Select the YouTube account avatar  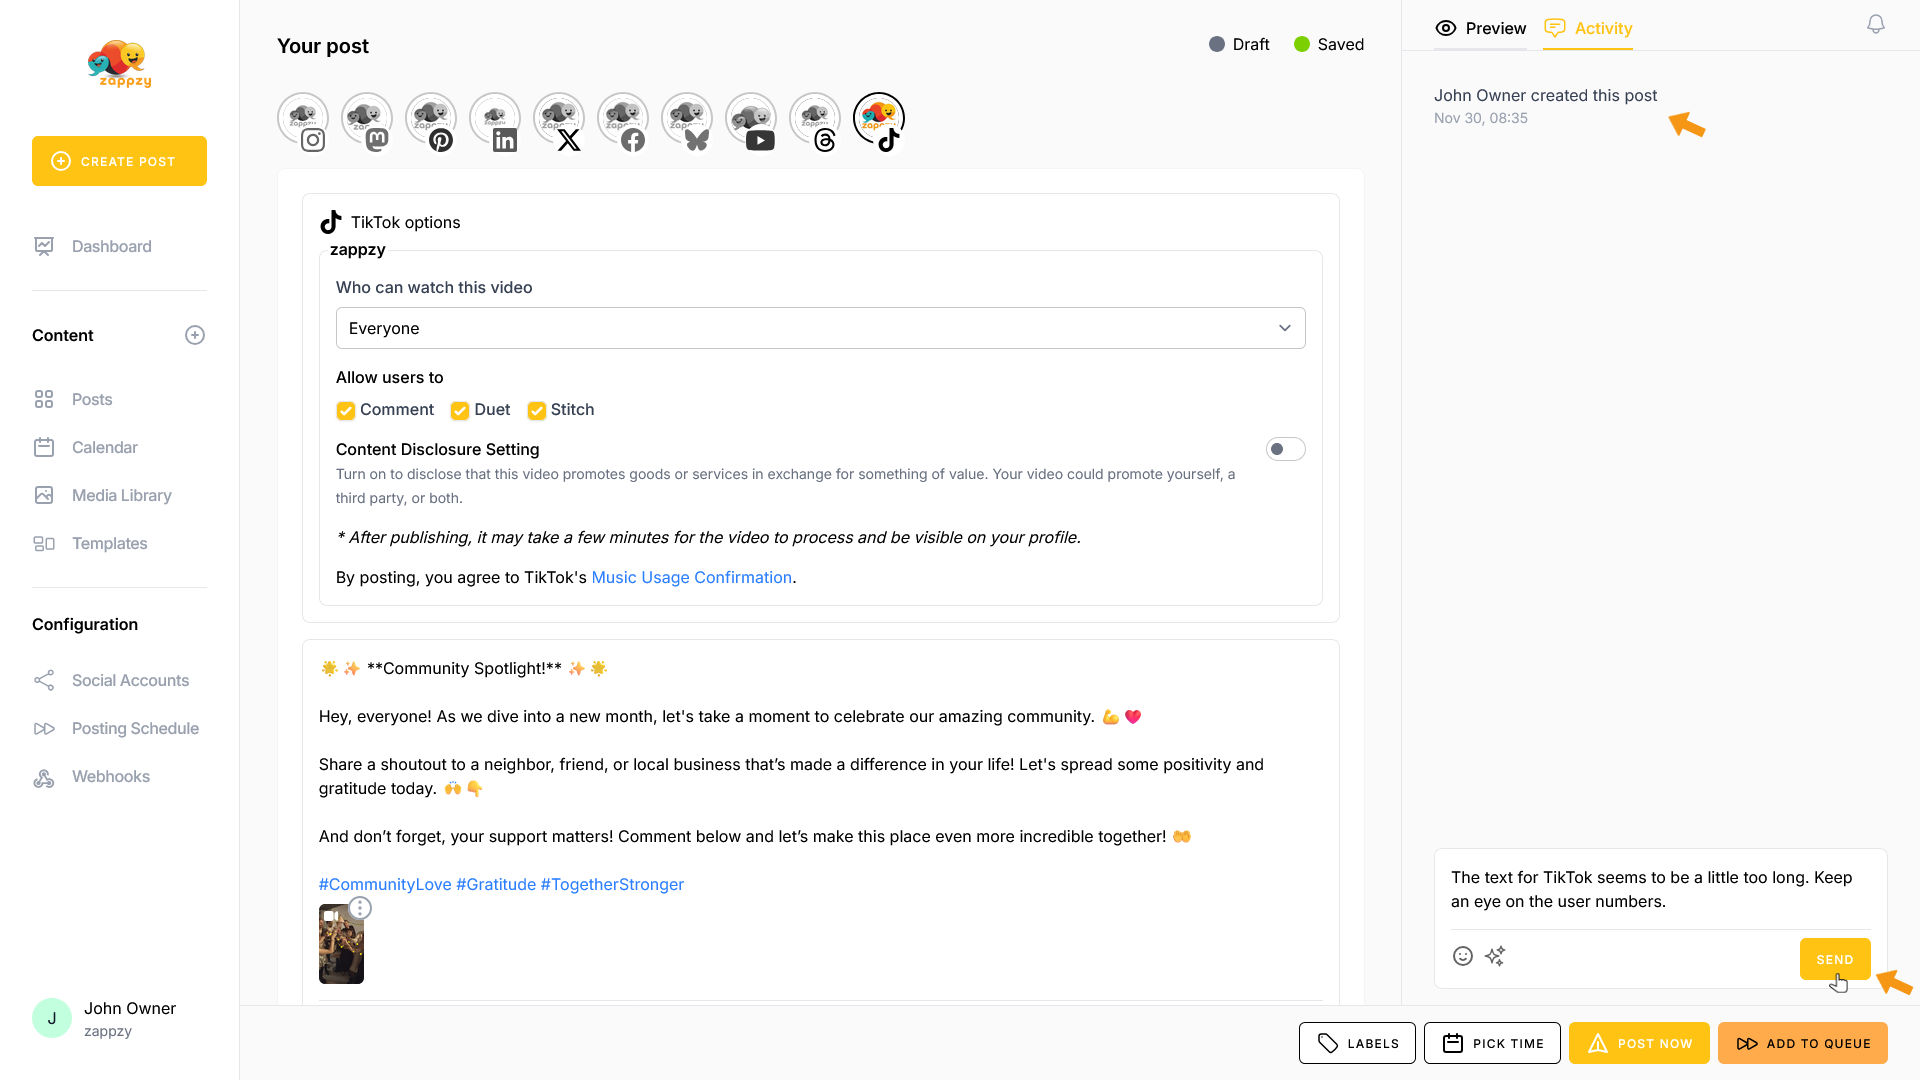tap(751, 121)
